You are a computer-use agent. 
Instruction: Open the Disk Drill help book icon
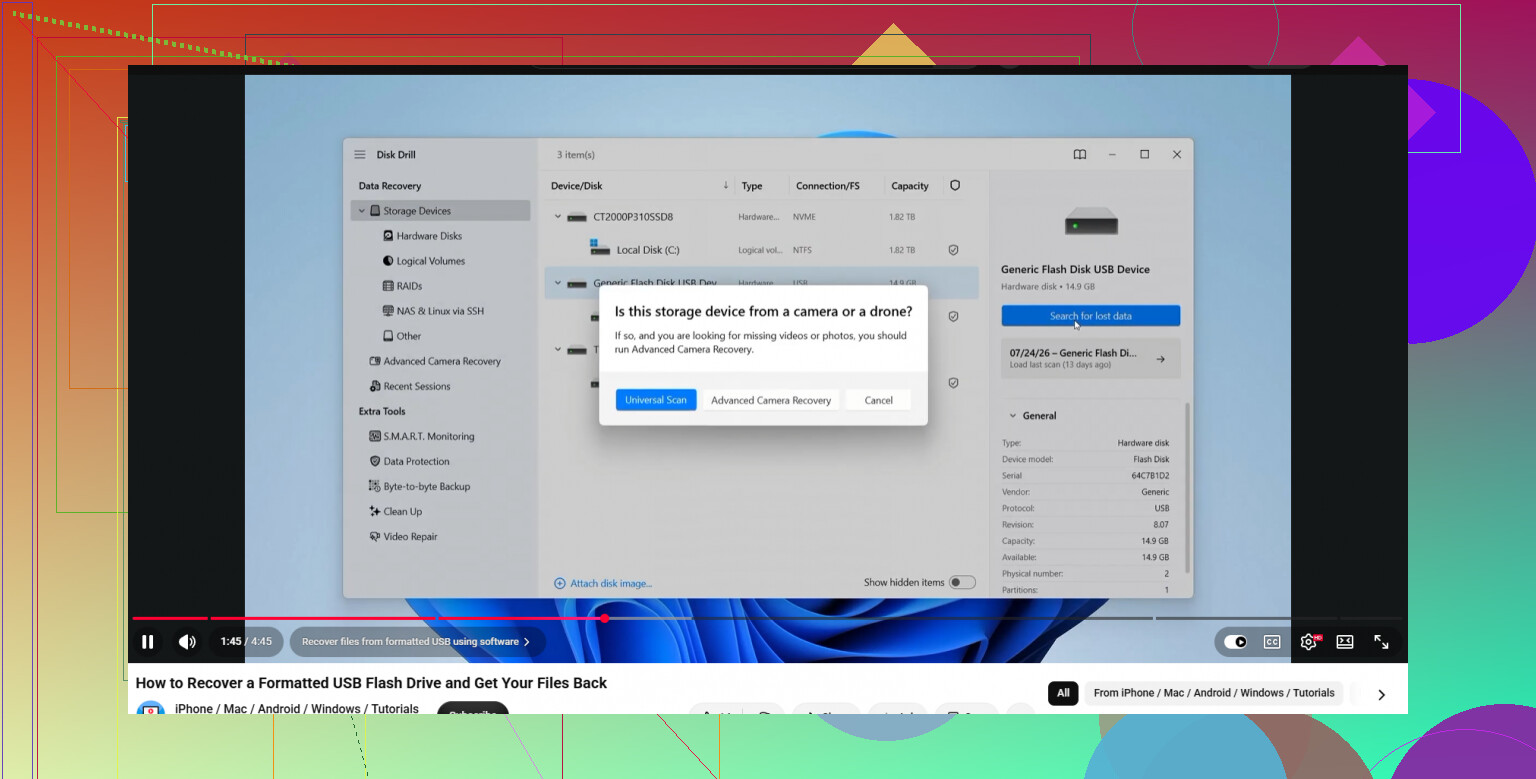(1080, 155)
